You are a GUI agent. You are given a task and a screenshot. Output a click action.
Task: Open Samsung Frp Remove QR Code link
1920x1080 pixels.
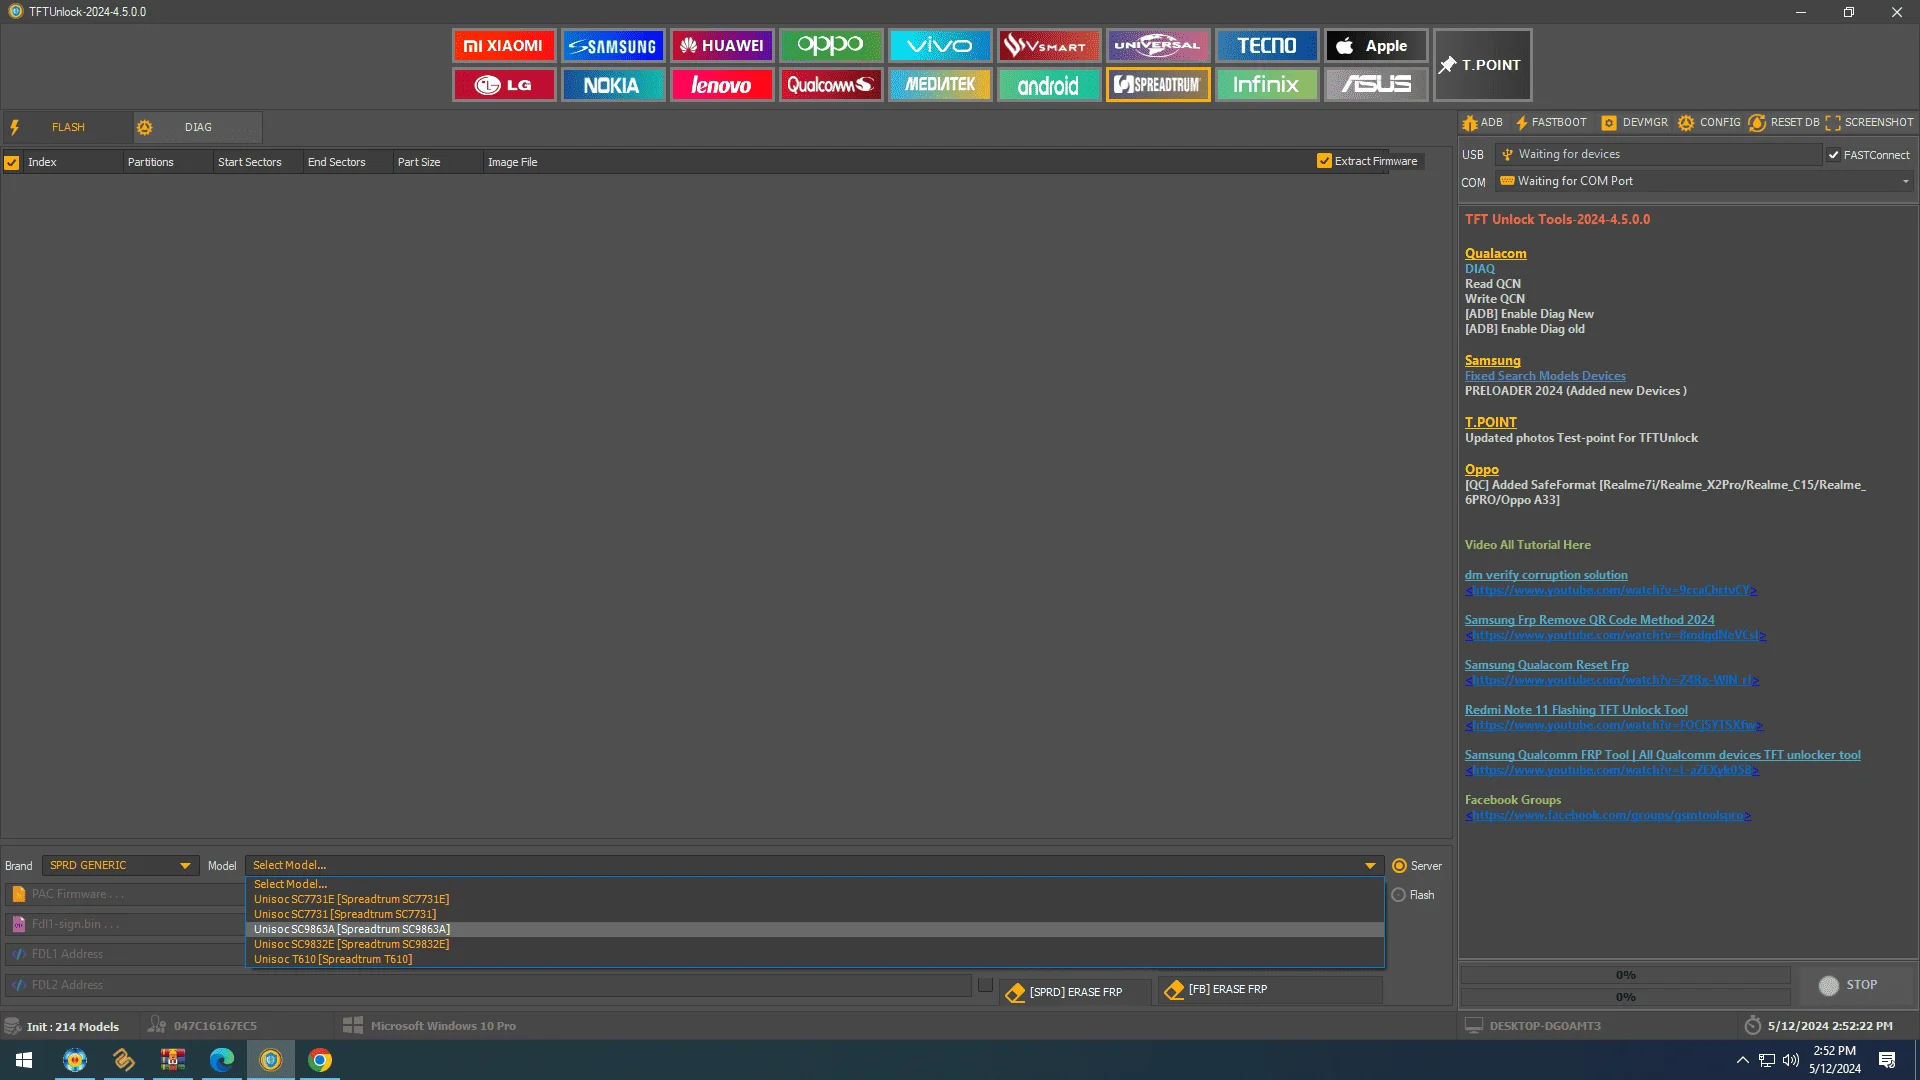click(1589, 620)
